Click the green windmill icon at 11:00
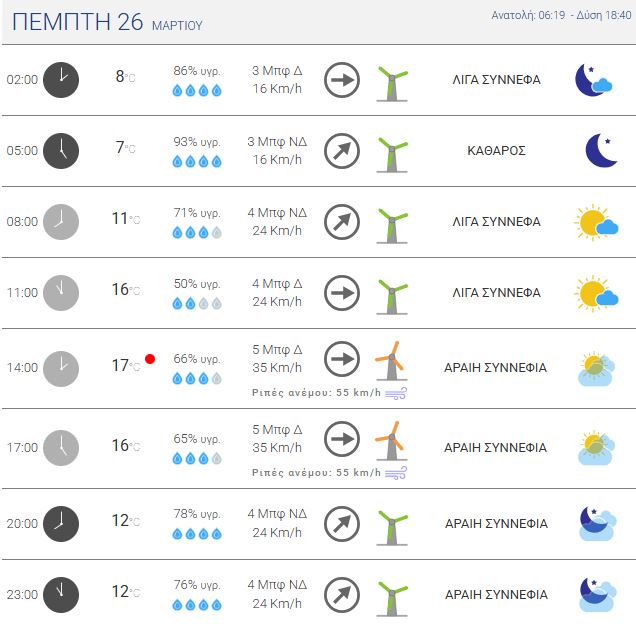636x629 pixels. (392, 294)
